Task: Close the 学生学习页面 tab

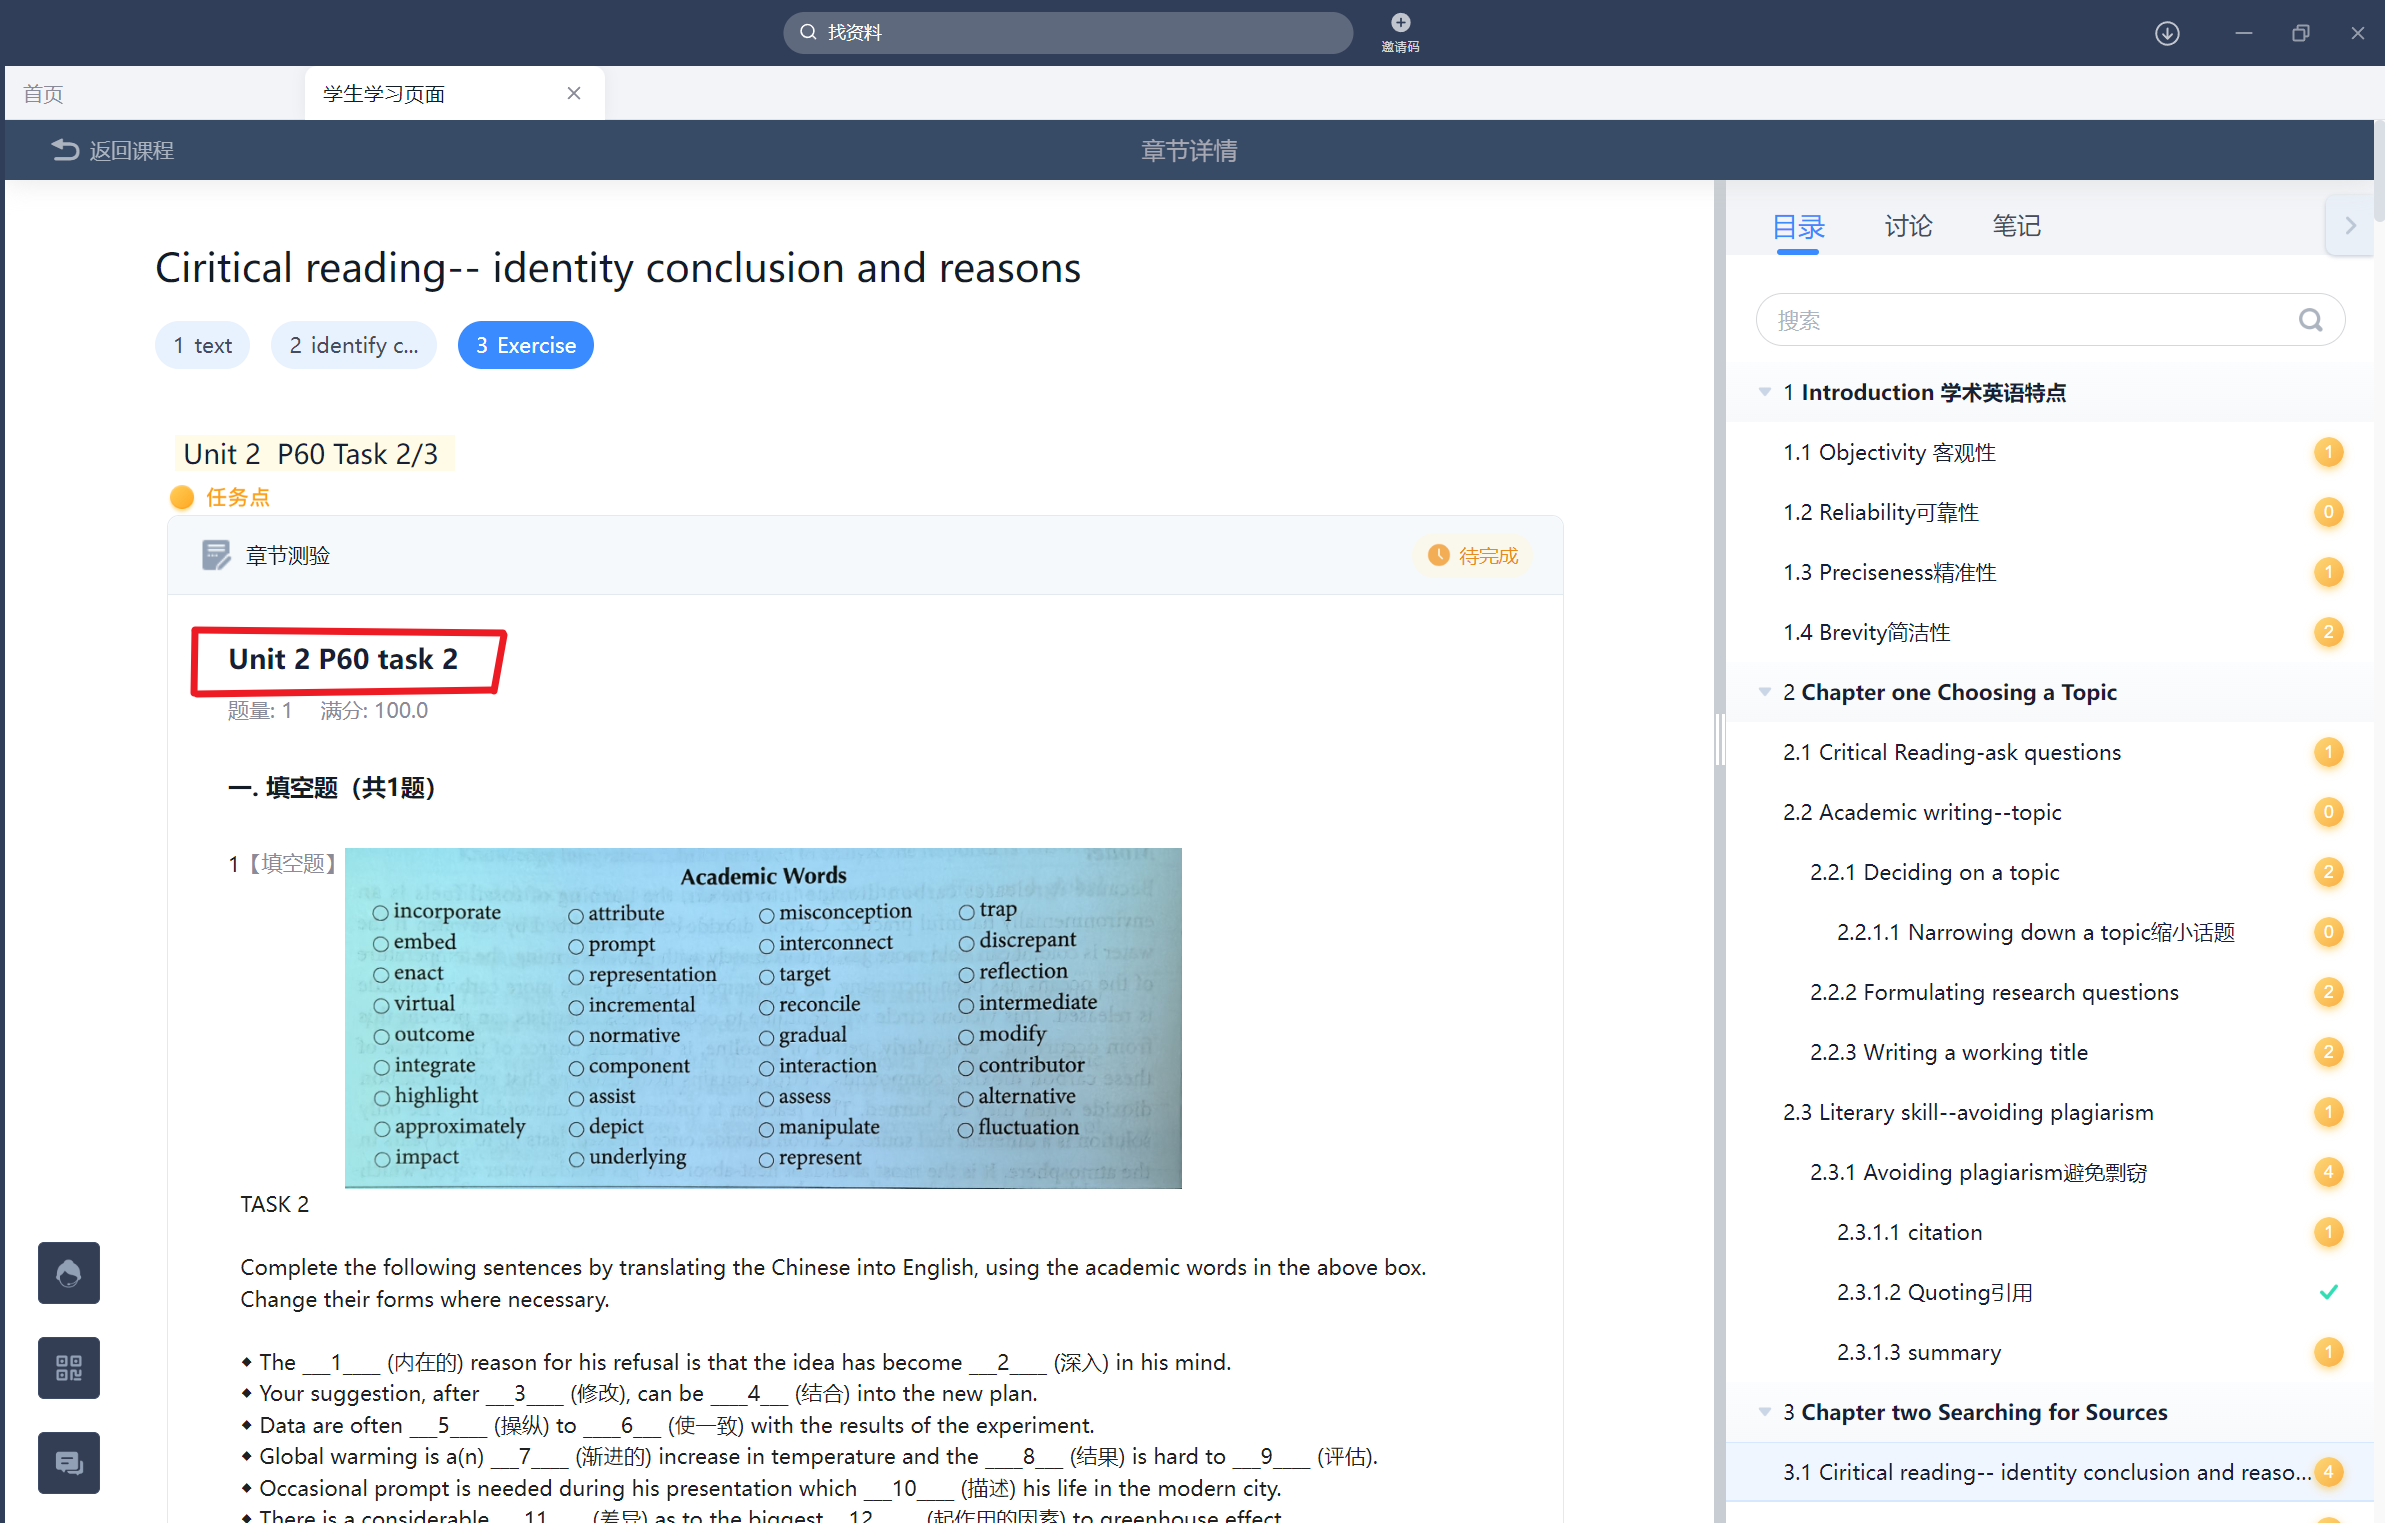Action: tap(574, 93)
